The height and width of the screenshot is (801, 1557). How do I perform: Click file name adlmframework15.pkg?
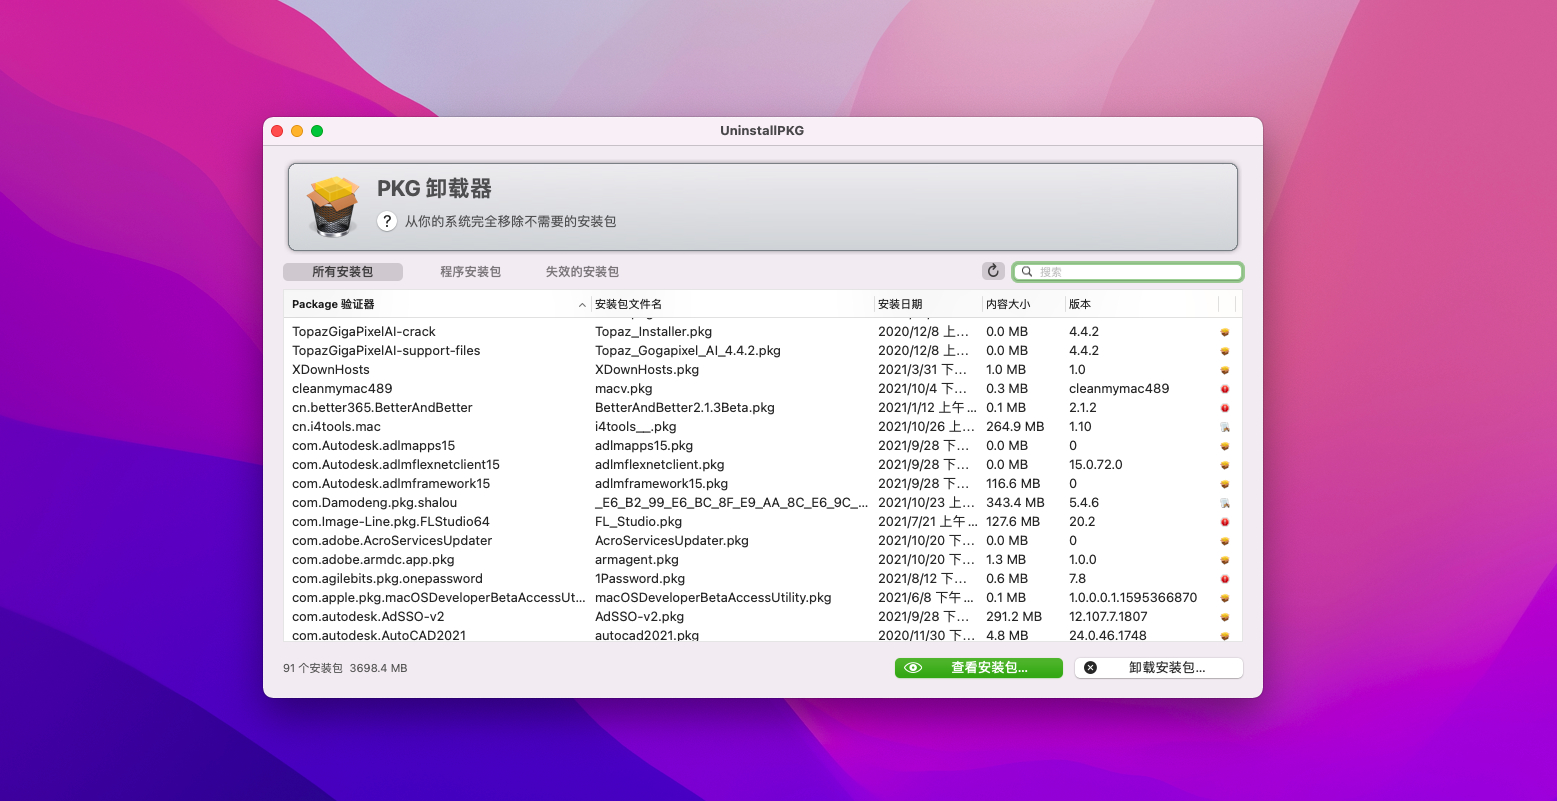coord(661,484)
